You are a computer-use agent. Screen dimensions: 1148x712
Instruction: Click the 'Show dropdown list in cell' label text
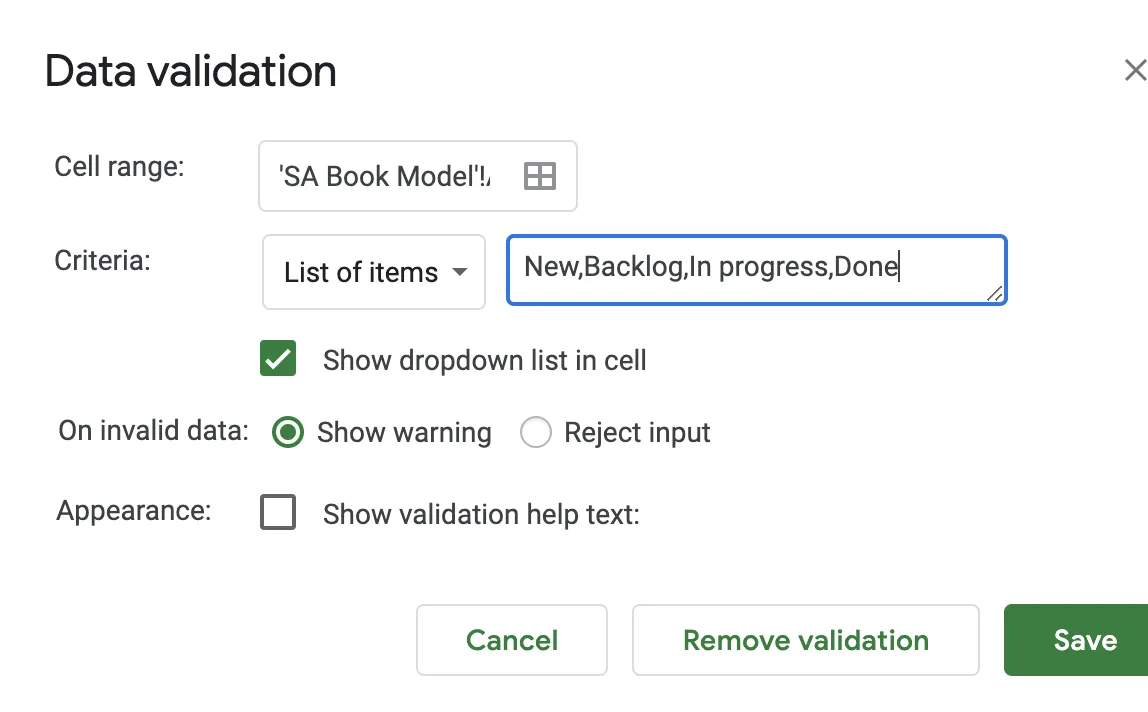pyautogui.click(x=484, y=360)
